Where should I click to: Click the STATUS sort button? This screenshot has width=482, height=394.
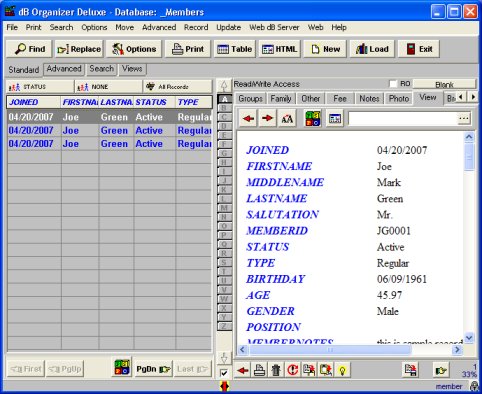point(40,87)
